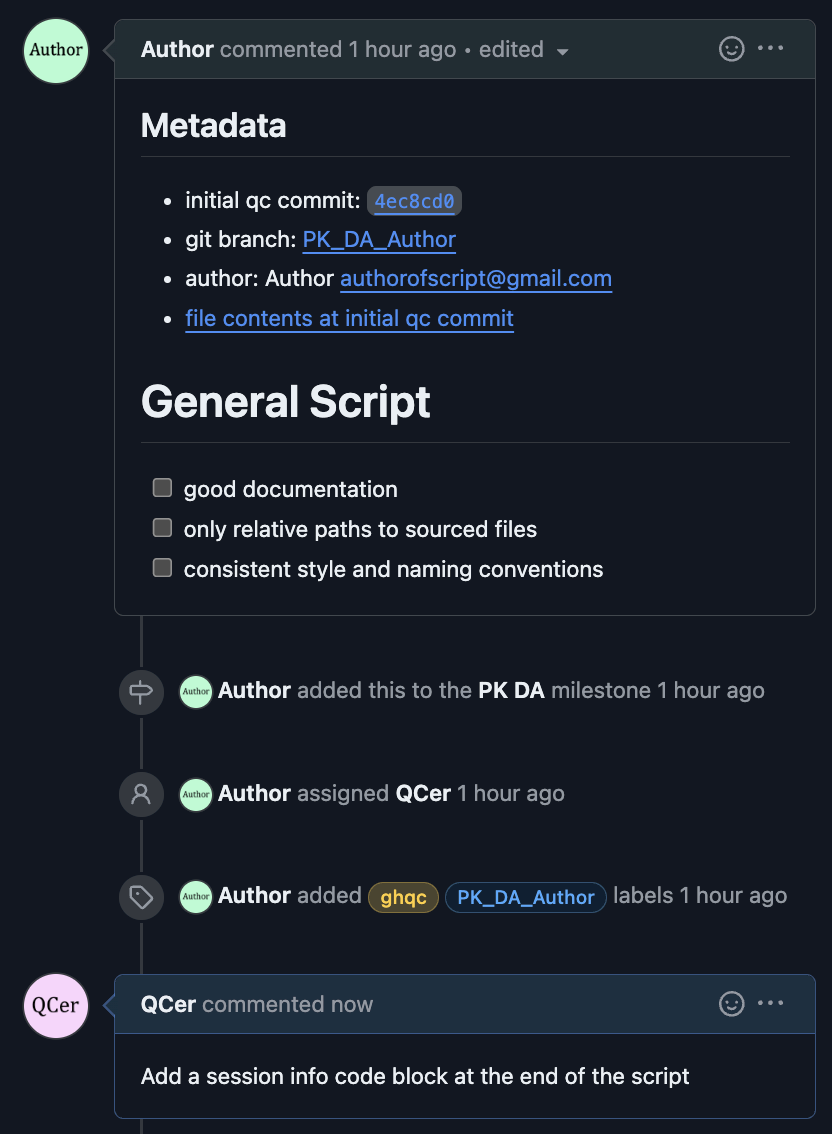Check only relative paths to sourced files
The height and width of the screenshot is (1134, 832).
[162, 527]
